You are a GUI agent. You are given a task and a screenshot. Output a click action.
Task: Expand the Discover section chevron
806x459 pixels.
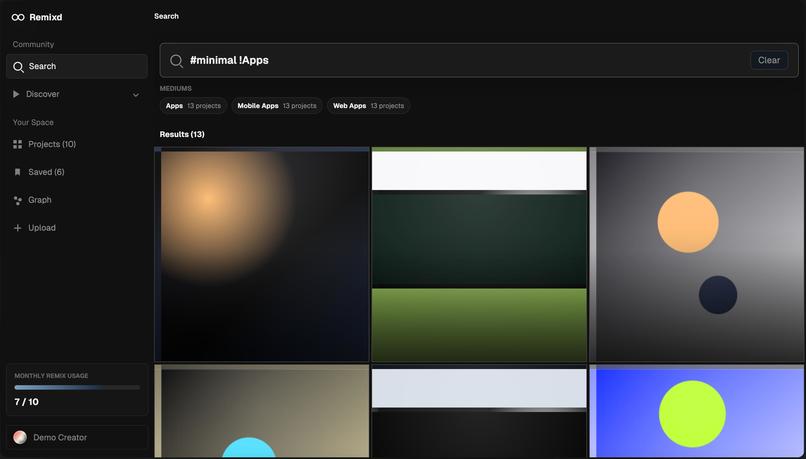pos(136,95)
